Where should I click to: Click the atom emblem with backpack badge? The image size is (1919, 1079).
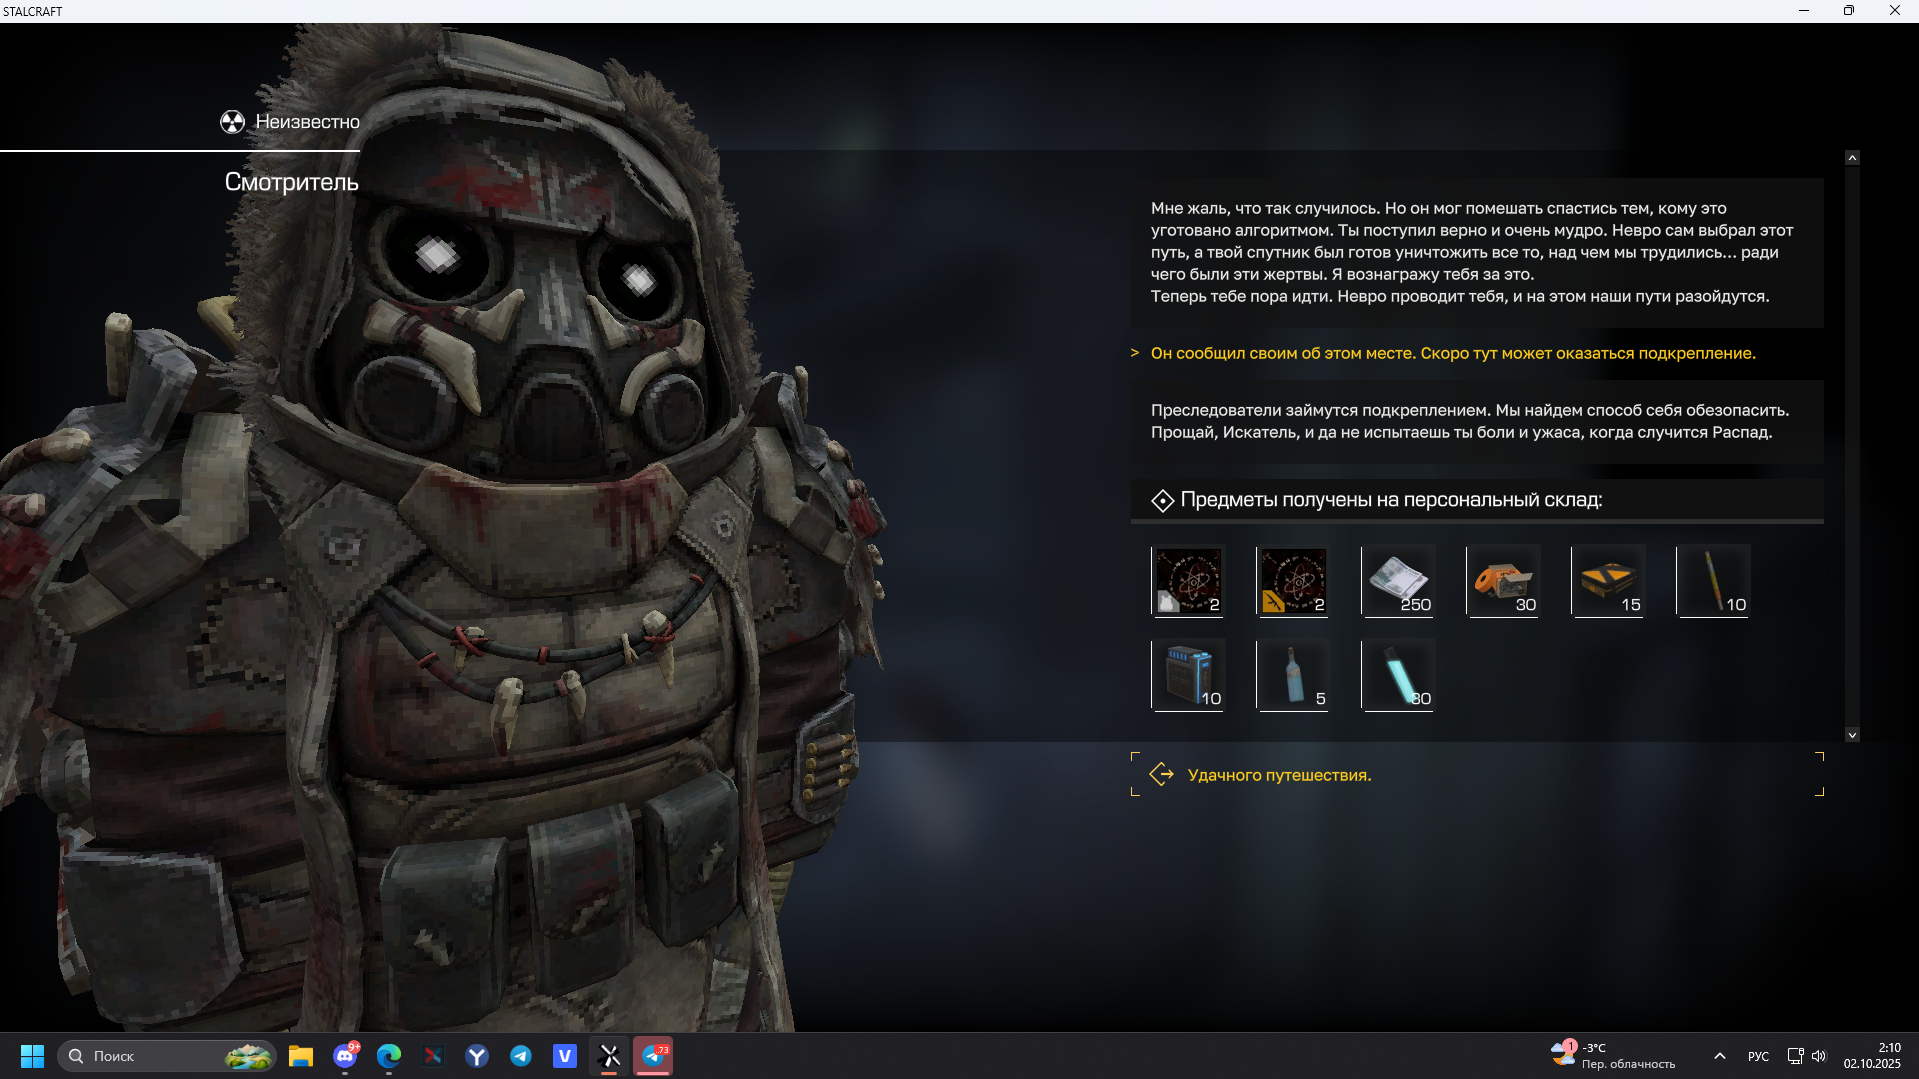[1188, 581]
